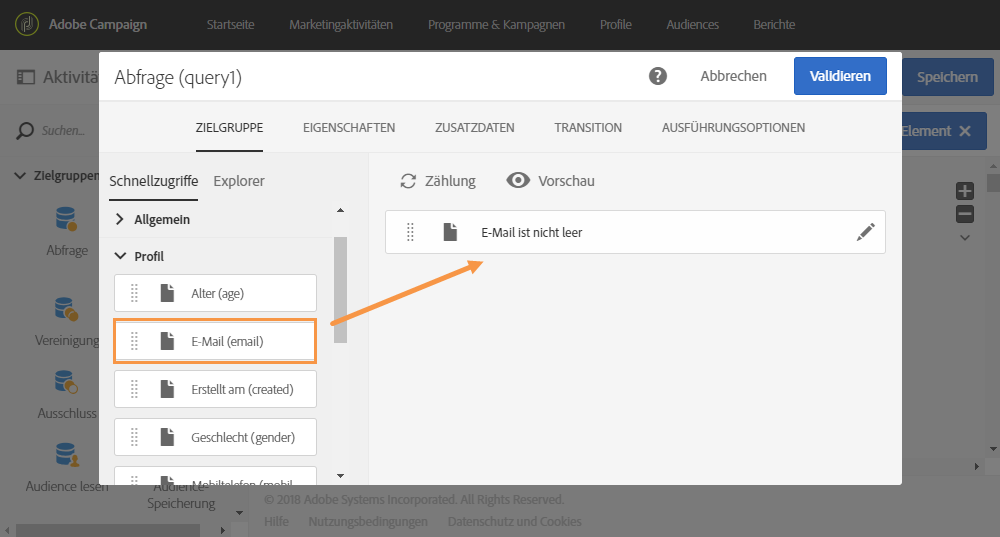Click the Validieren button
Image resolution: width=1000 pixels, height=537 pixels.
pyautogui.click(x=840, y=76)
